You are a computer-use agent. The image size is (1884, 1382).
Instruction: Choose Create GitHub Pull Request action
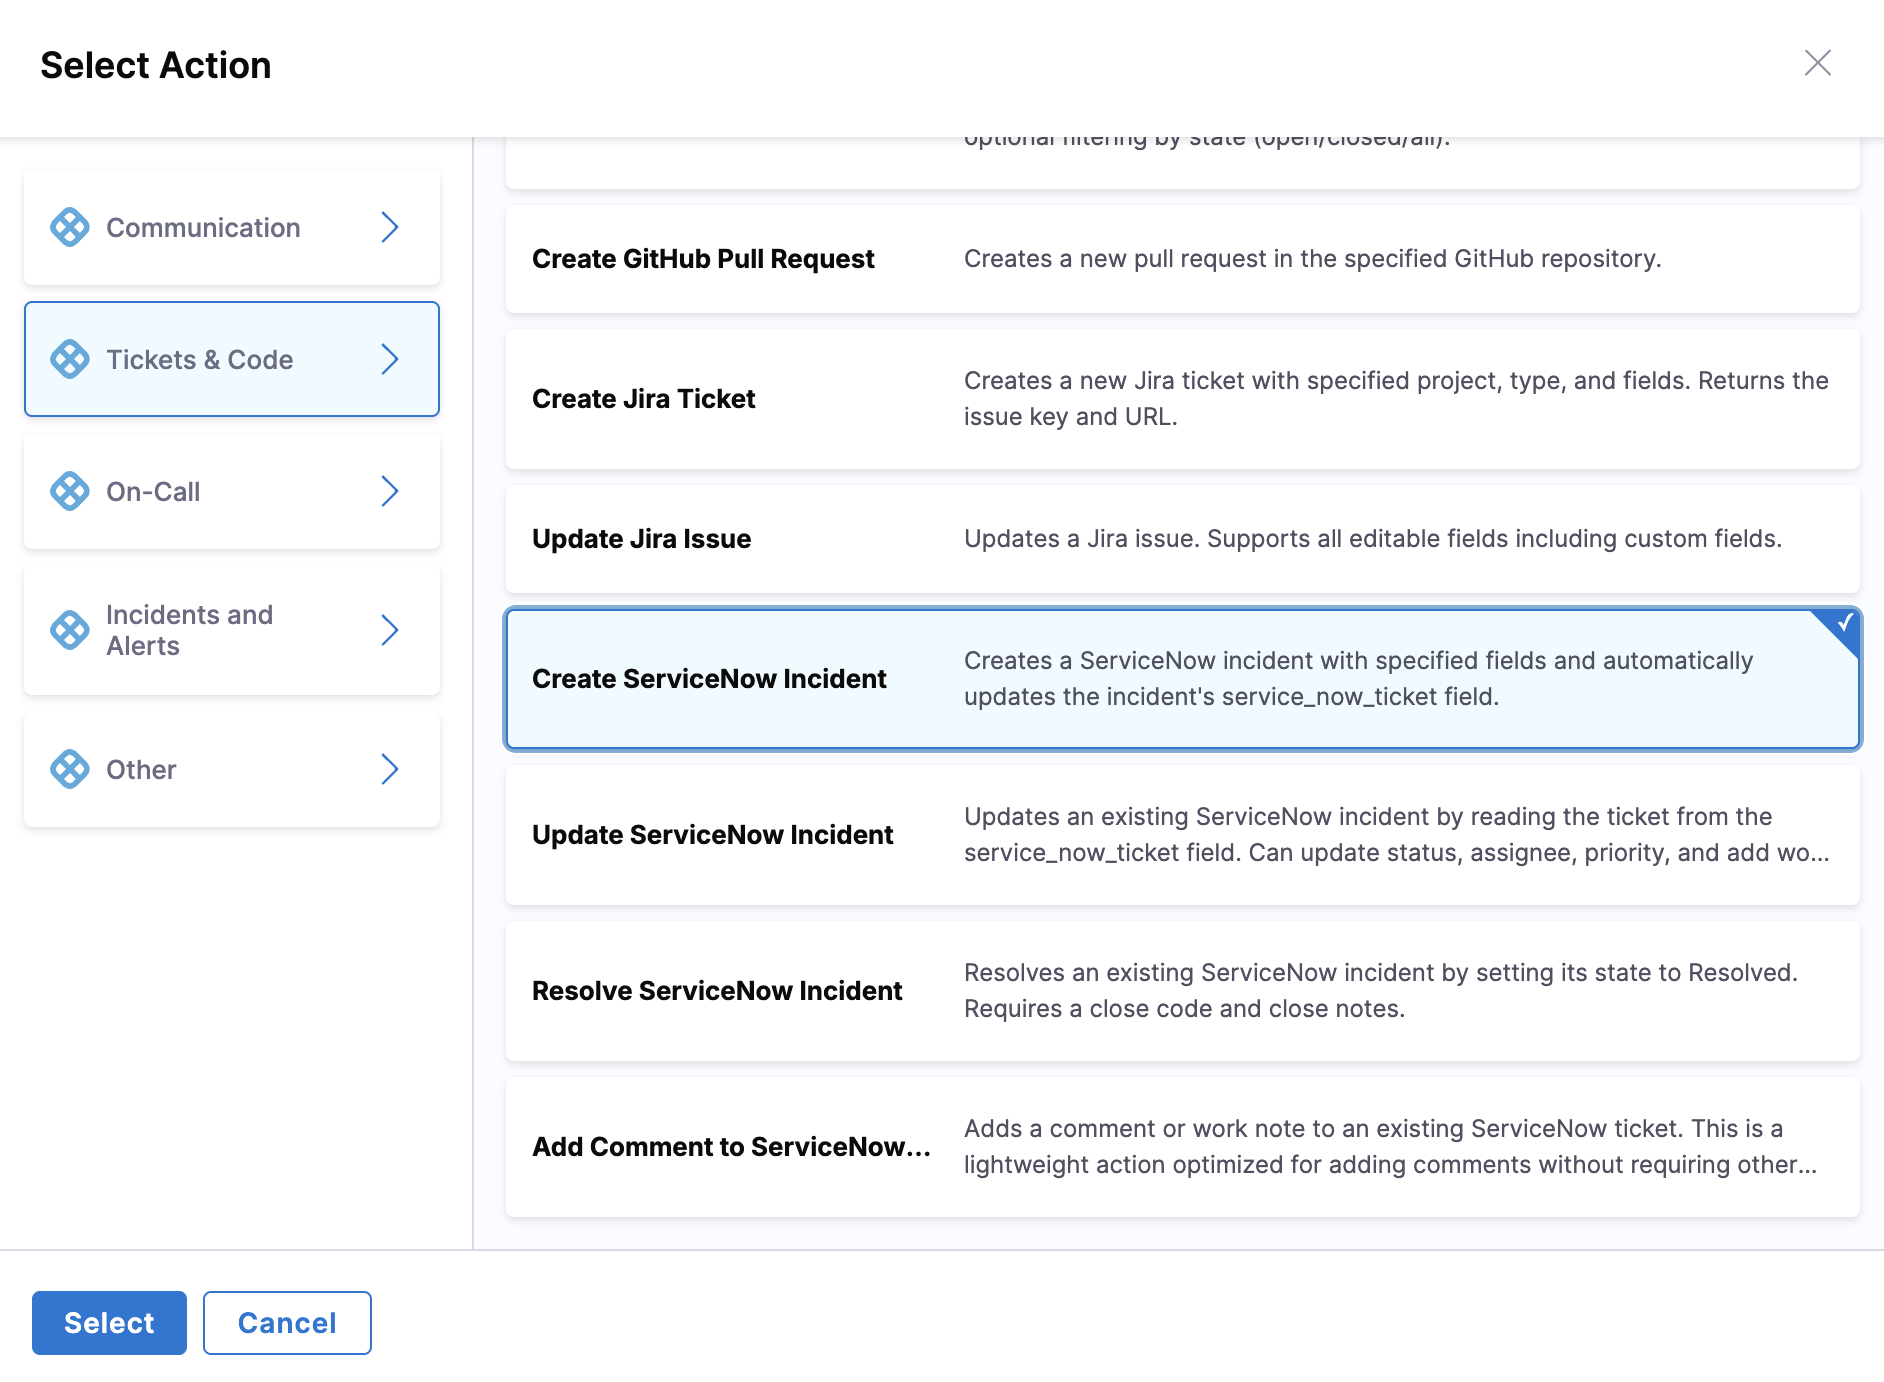click(x=1182, y=259)
